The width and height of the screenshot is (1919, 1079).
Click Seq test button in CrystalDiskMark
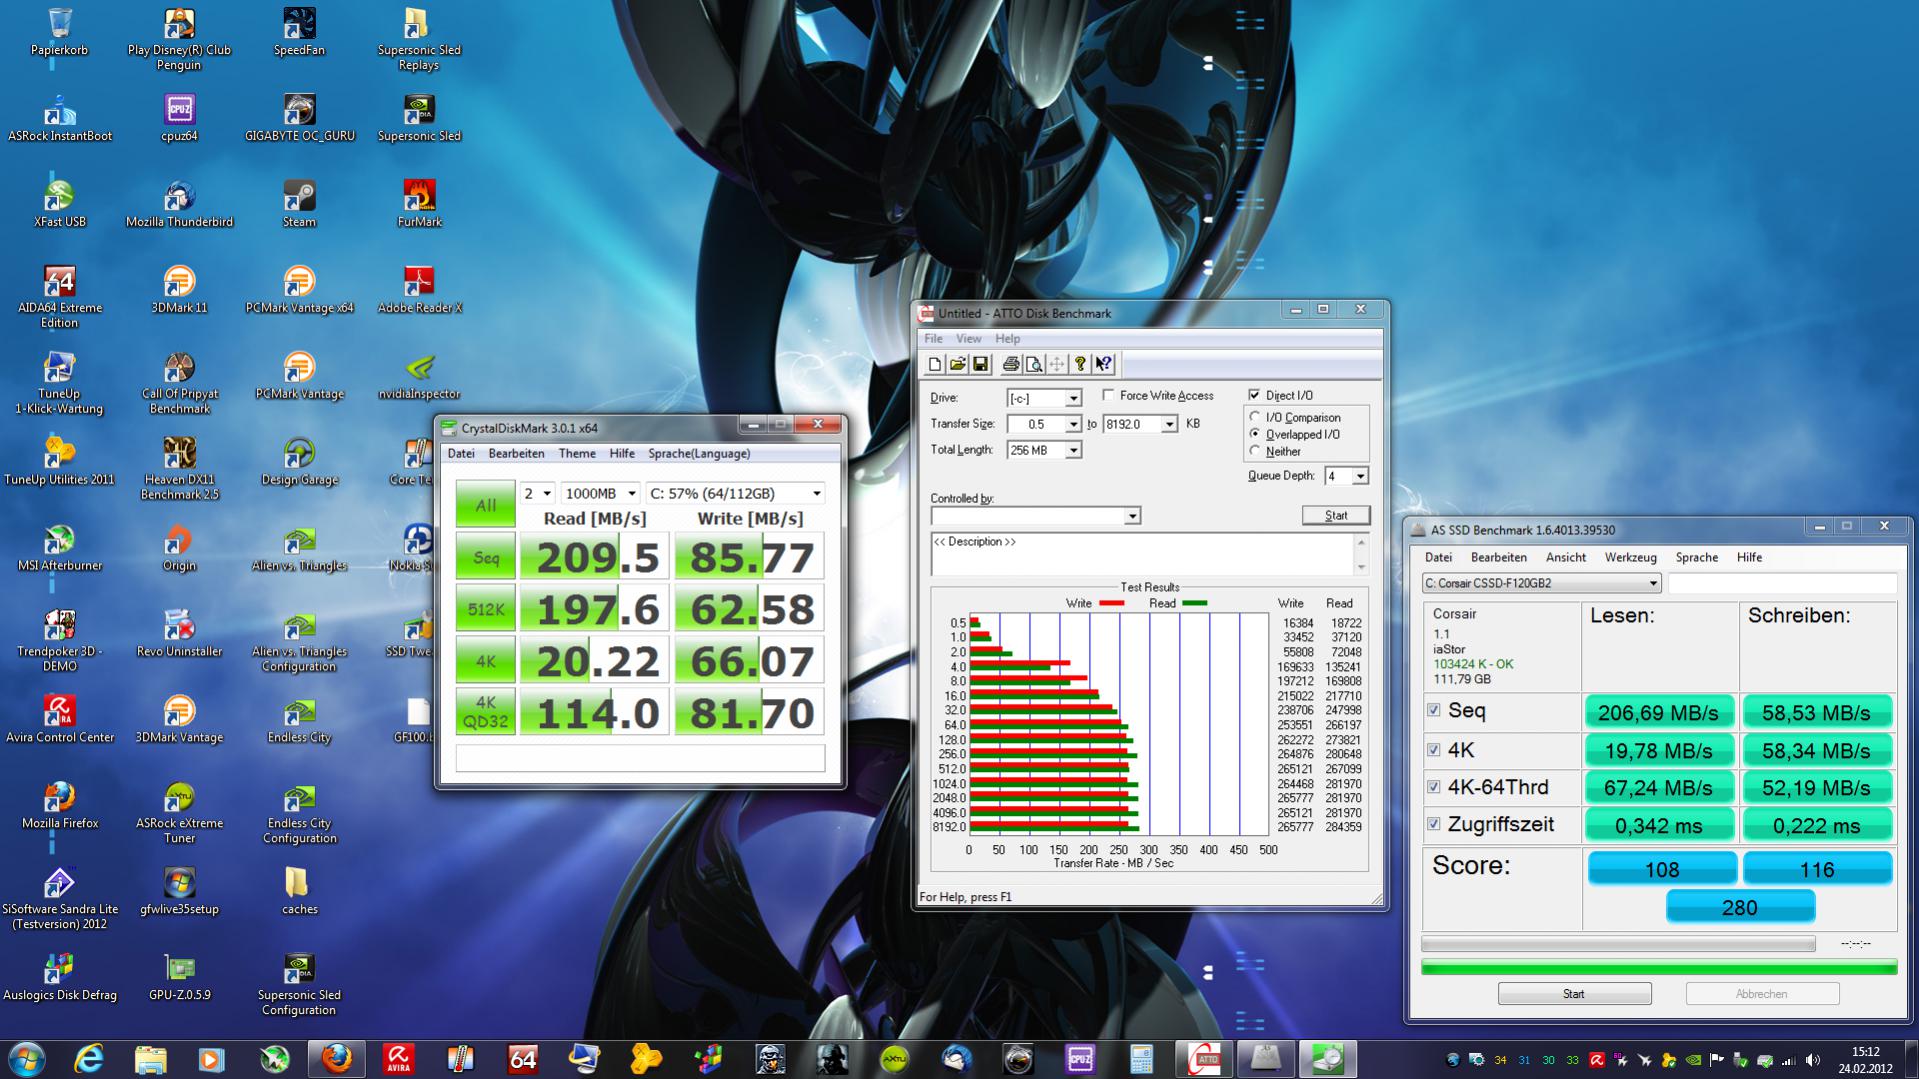[x=485, y=557]
